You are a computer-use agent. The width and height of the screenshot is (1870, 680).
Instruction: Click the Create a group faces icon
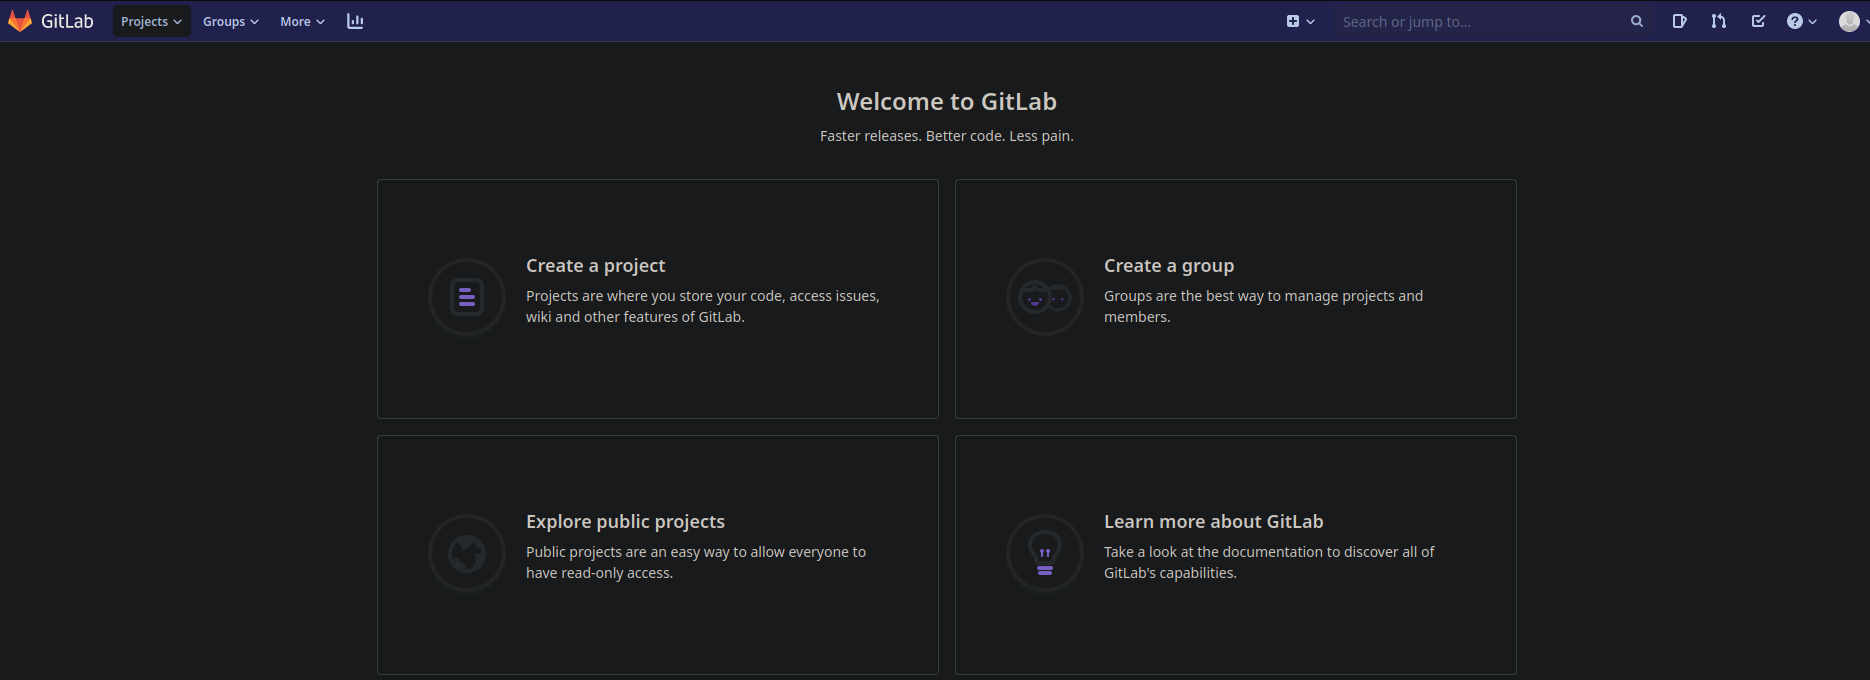(x=1044, y=297)
